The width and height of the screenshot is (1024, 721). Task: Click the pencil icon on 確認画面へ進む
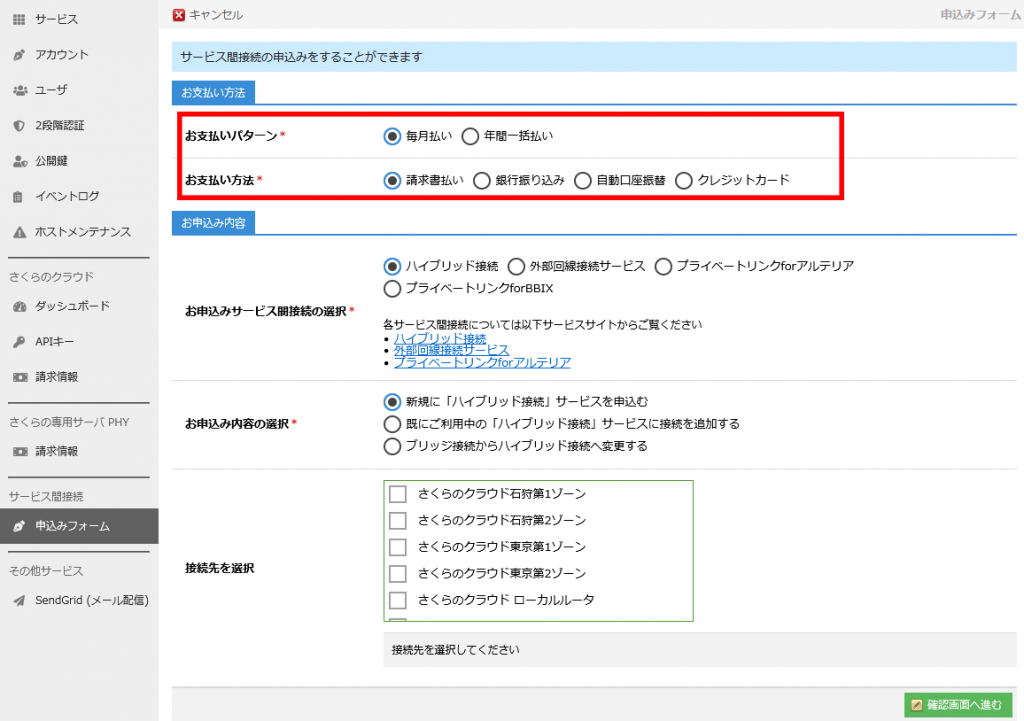tap(917, 705)
